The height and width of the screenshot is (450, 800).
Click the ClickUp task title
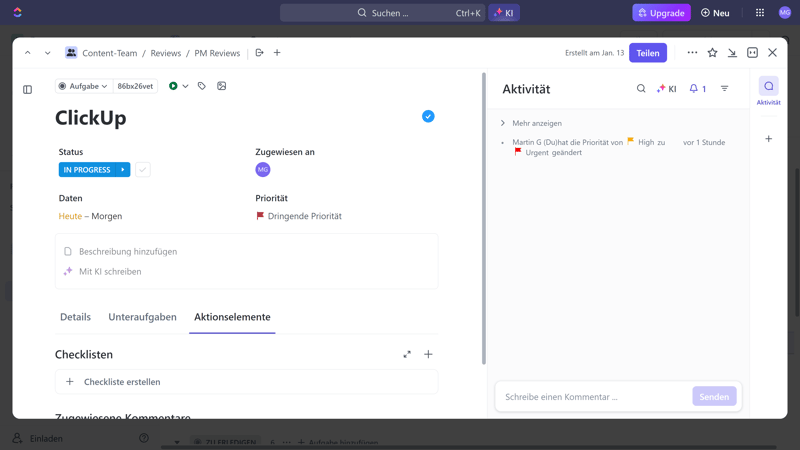tap(91, 118)
